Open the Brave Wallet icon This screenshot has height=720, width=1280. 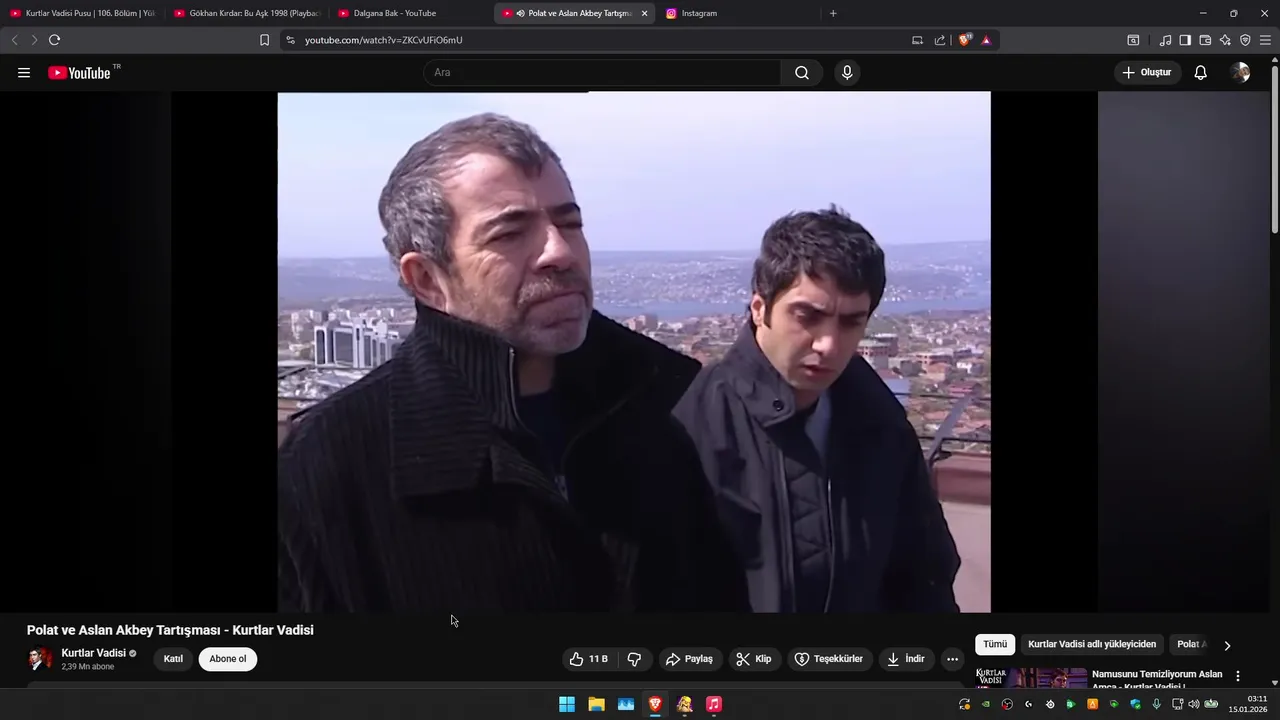tap(1205, 40)
